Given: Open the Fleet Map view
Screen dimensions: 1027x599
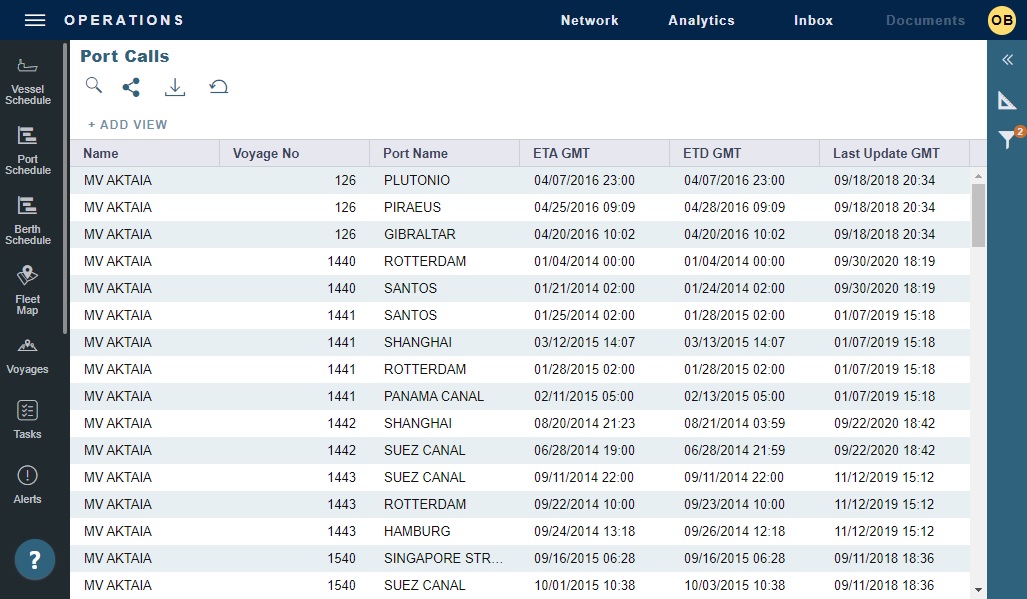Looking at the screenshot, I should click(28, 291).
